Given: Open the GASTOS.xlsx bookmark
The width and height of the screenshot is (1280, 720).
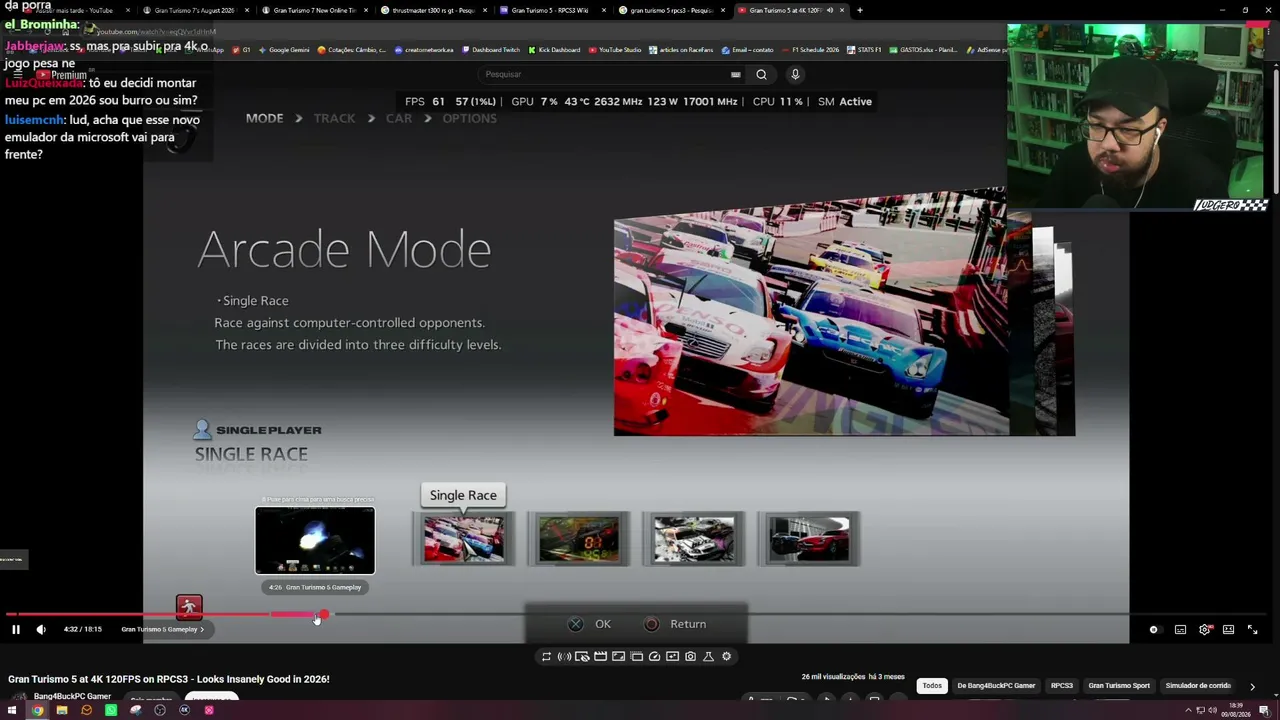Looking at the screenshot, I should tap(923, 49).
